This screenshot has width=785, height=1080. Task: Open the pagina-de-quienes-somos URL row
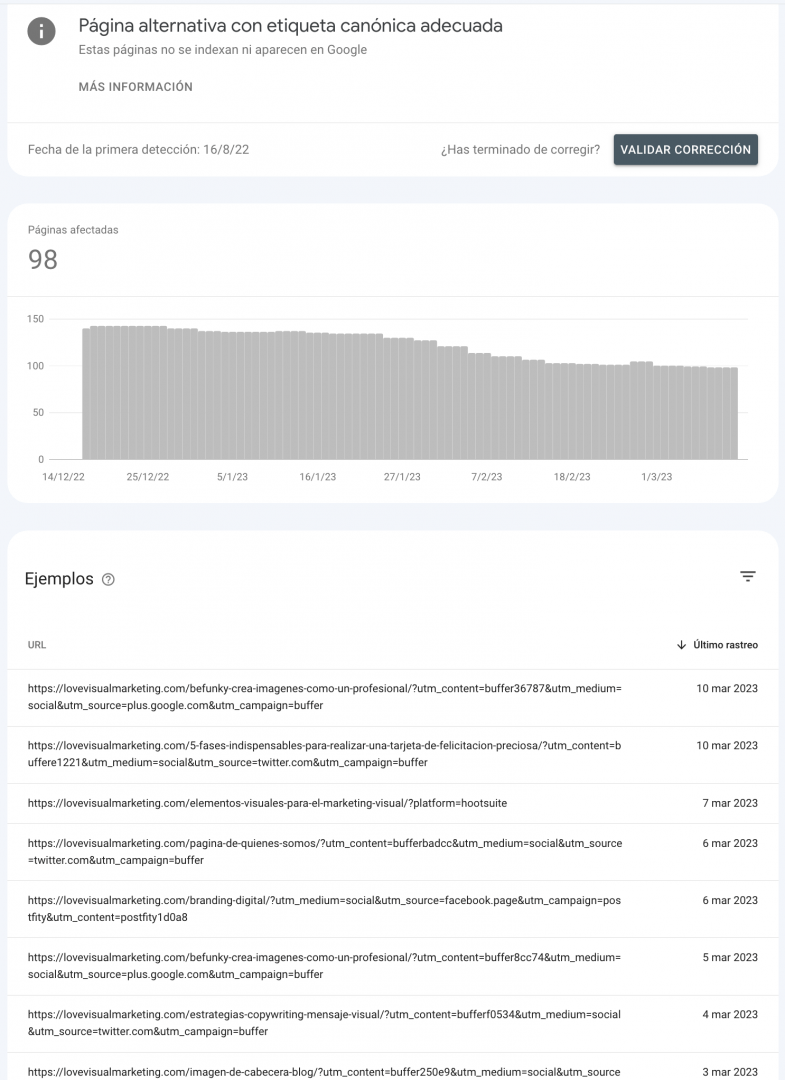point(392,852)
